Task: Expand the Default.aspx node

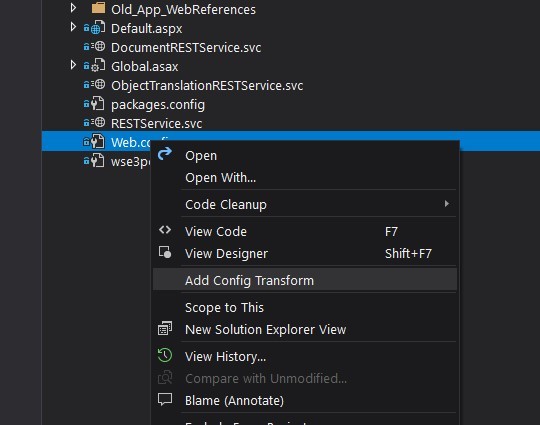Action: tap(73, 27)
